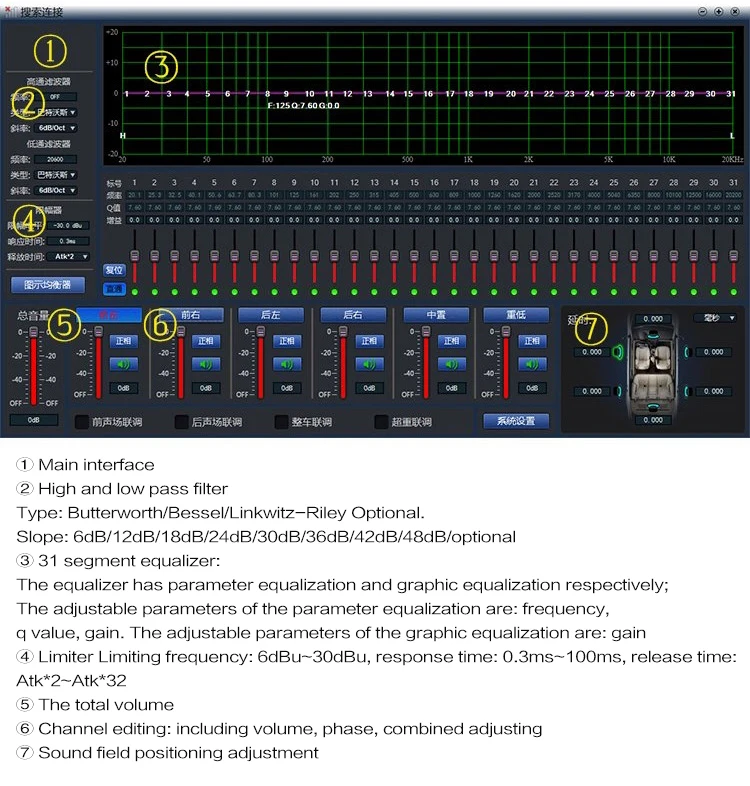
Task: Select EQ node 9 on the graph
Action: pyautogui.click(x=286, y=94)
